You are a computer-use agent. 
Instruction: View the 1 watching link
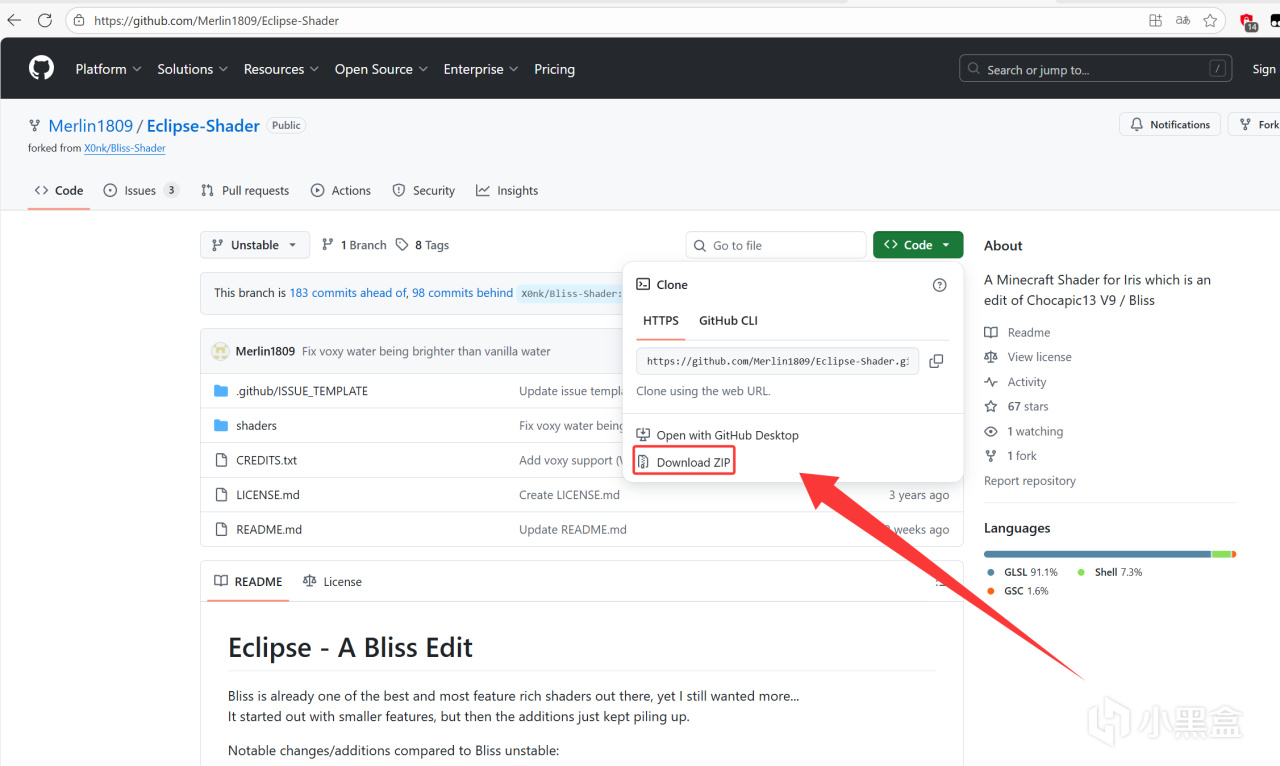pyautogui.click(x=1024, y=432)
